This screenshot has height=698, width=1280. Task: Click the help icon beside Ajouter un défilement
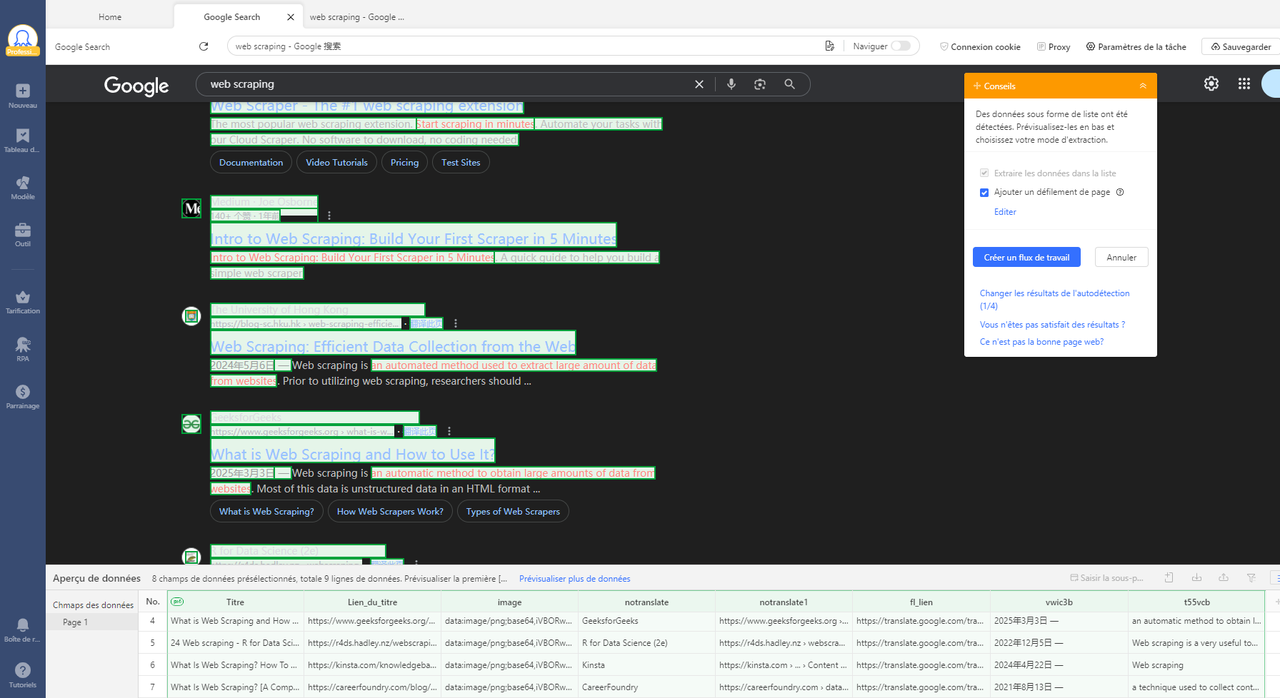pyautogui.click(x=1120, y=192)
